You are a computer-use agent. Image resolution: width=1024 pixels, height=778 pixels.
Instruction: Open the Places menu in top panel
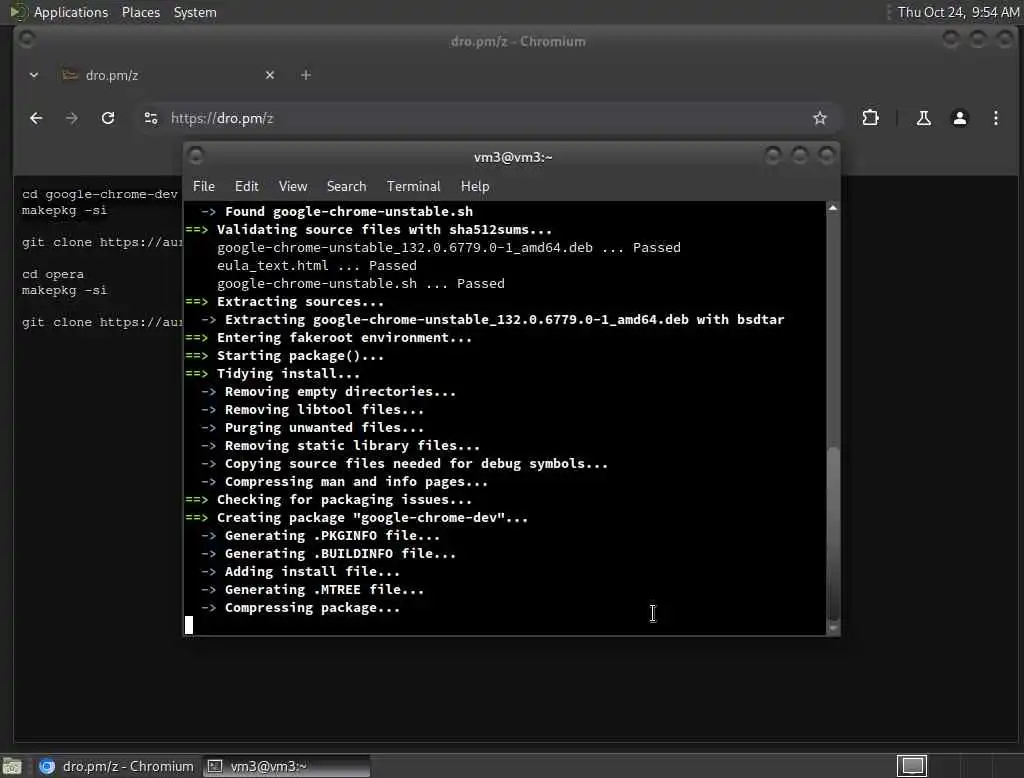tap(141, 12)
